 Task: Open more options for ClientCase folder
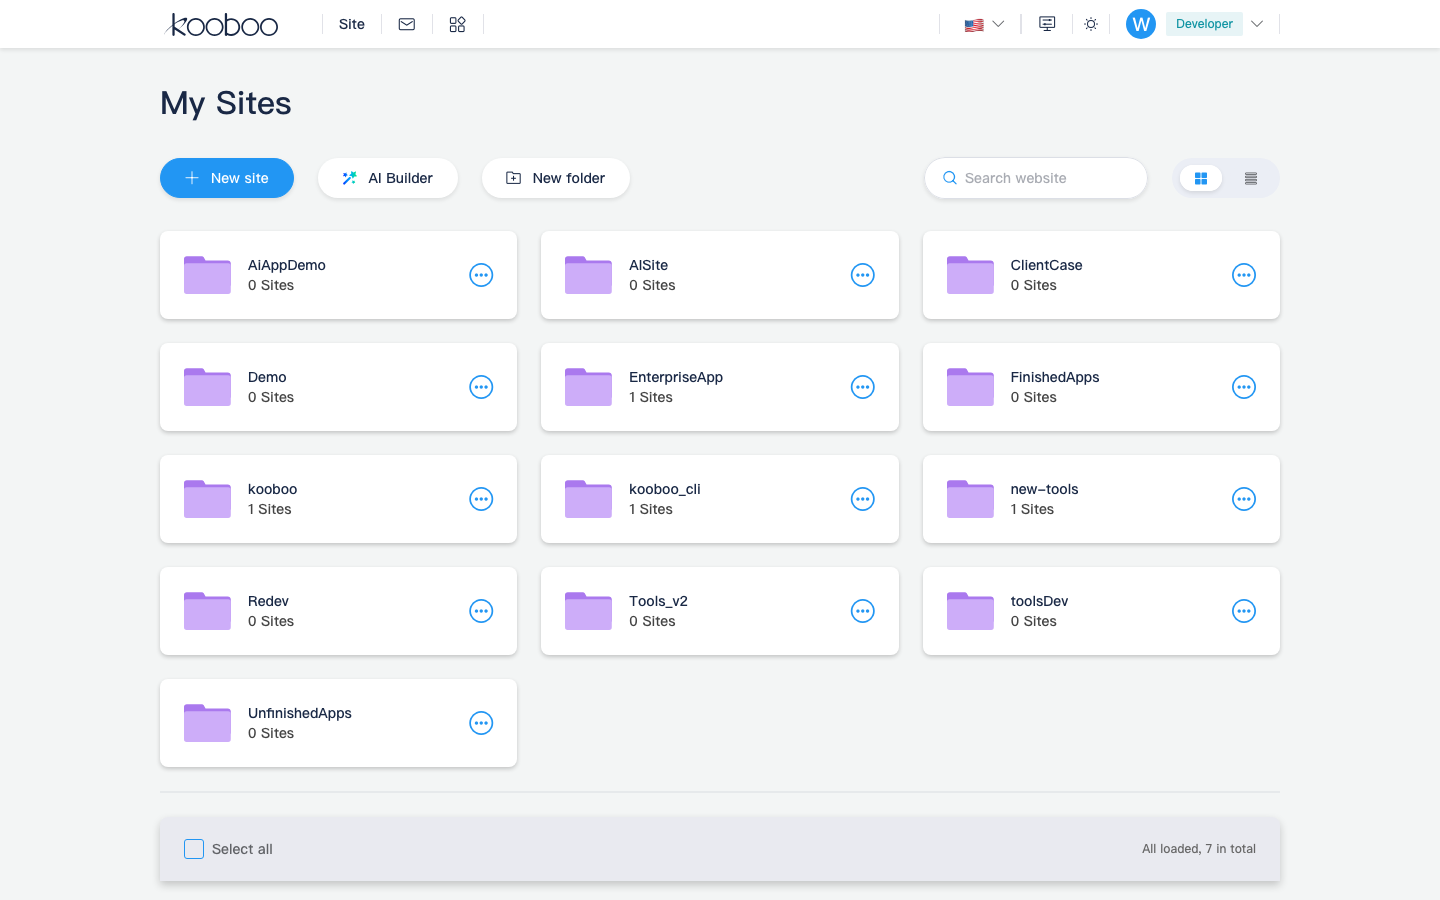click(x=1244, y=275)
